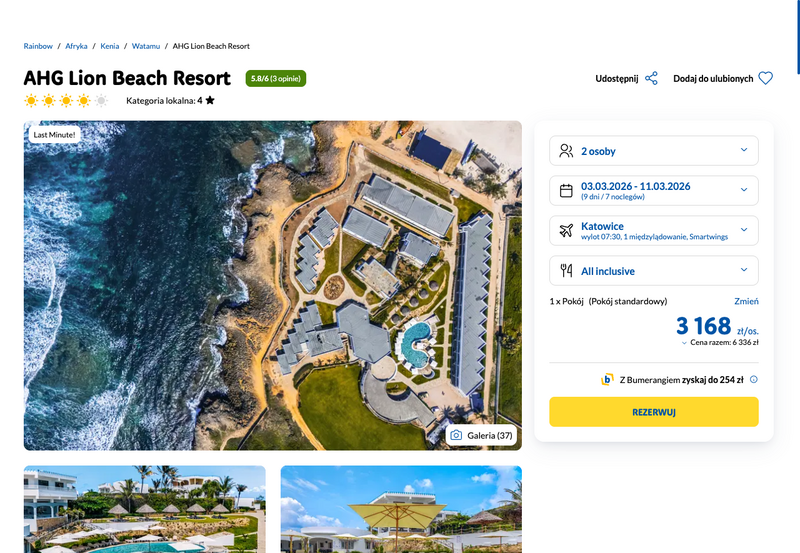Go to Rainbow breadcrumb link

[38, 46]
